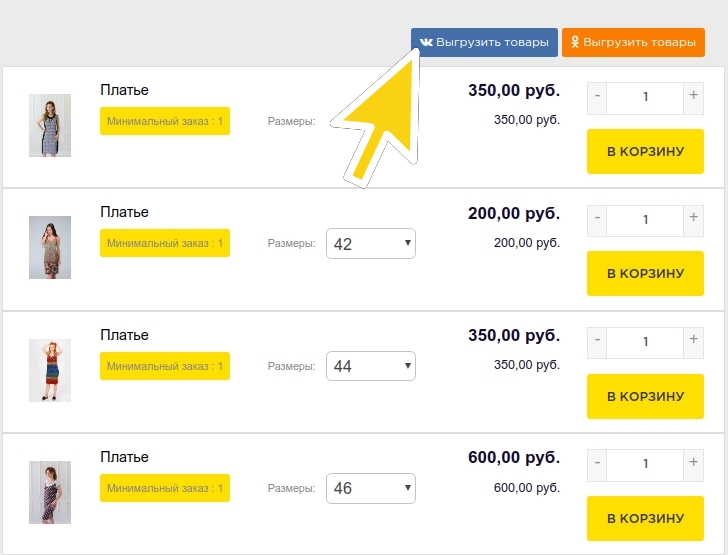Open the product title of the 200 rub dress
The width and height of the screenshot is (728, 555).
(x=124, y=212)
